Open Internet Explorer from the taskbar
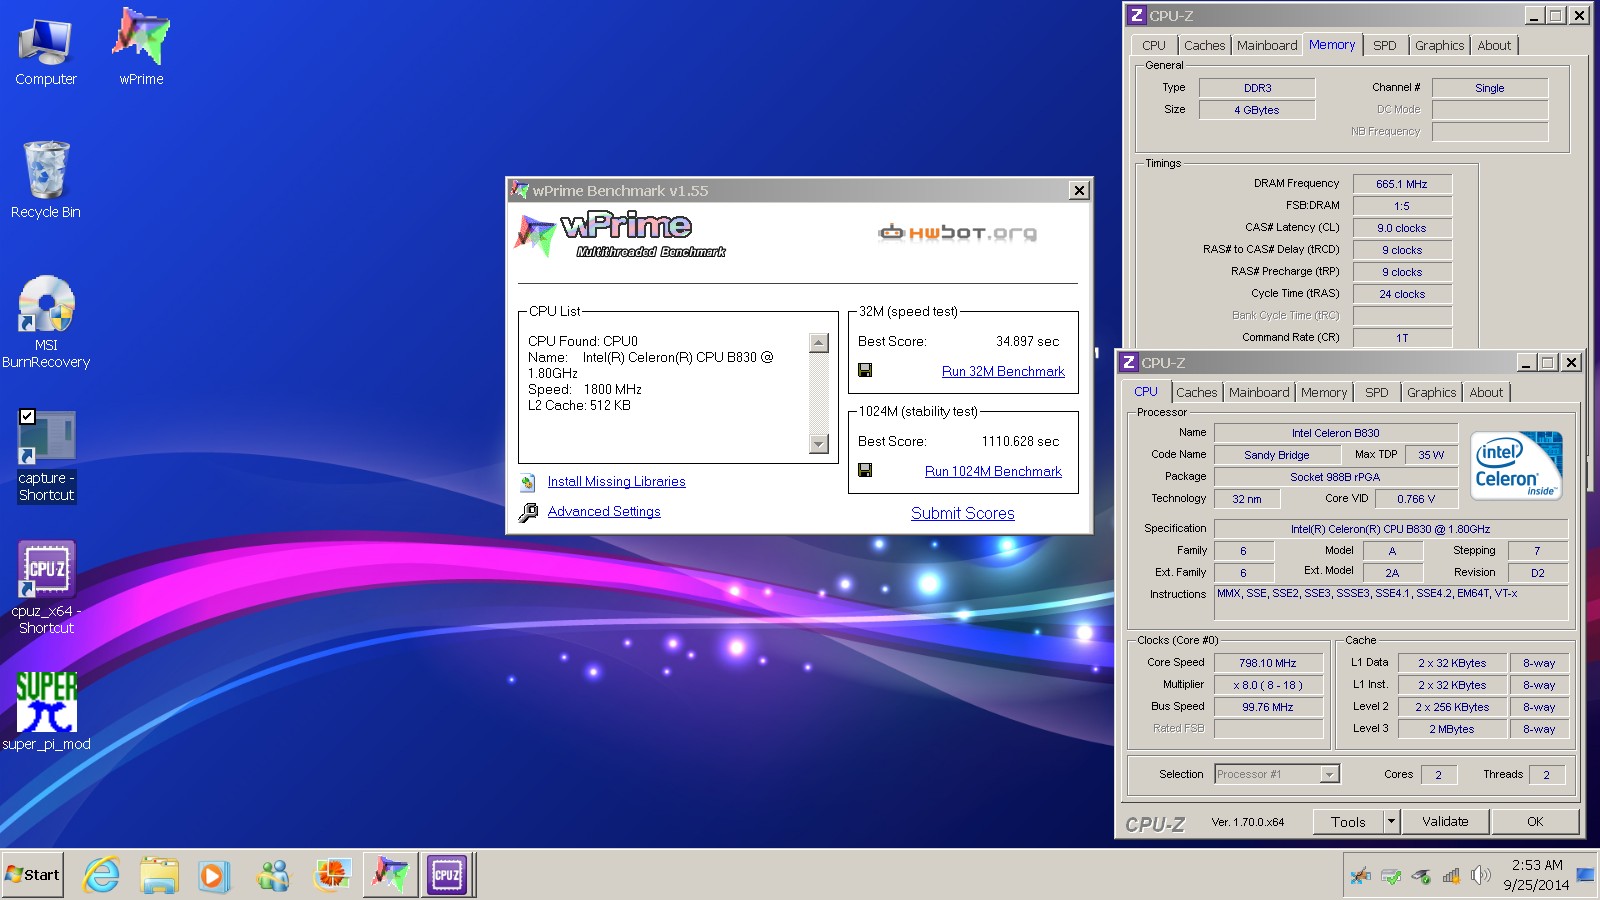 (x=101, y=875)
